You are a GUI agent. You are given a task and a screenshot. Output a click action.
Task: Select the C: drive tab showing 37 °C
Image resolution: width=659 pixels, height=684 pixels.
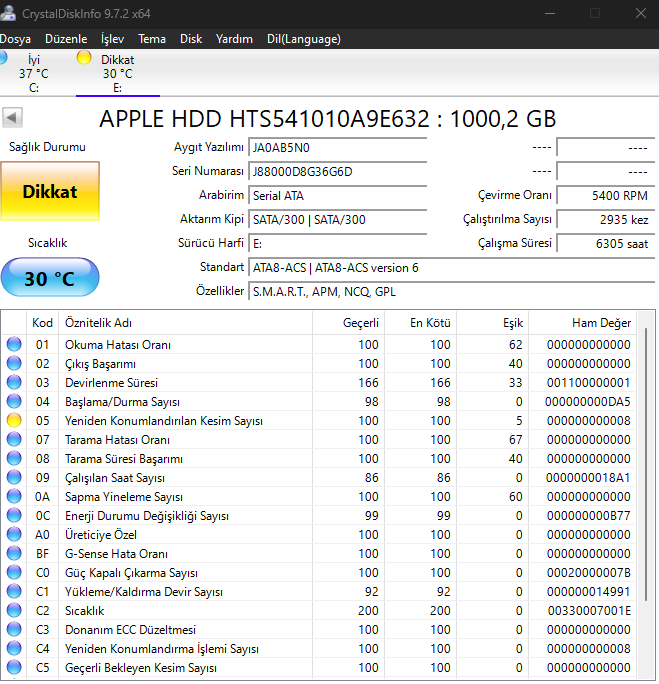(33, 73)
